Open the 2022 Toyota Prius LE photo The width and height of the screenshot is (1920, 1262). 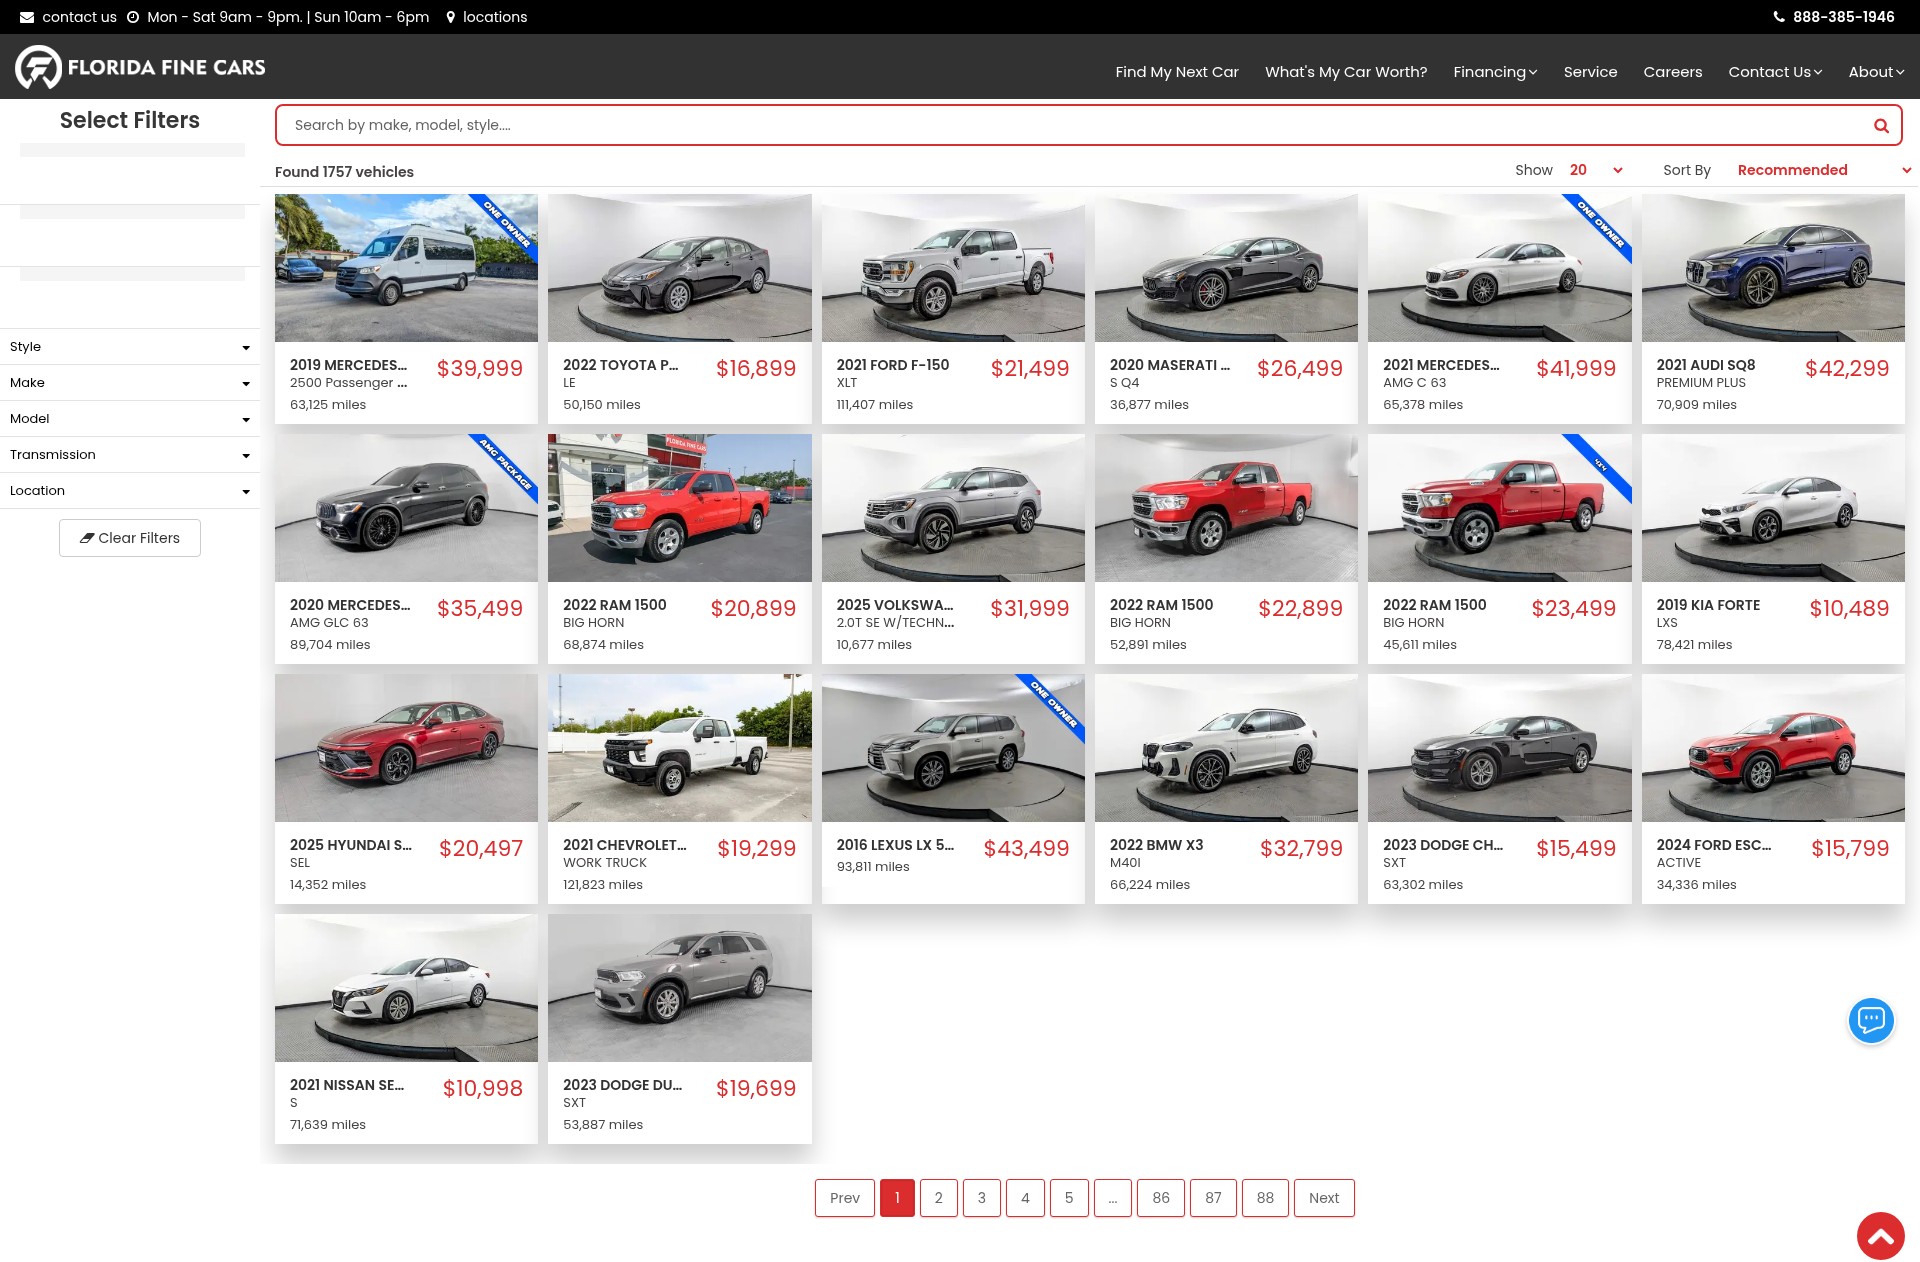click(680, 268)
